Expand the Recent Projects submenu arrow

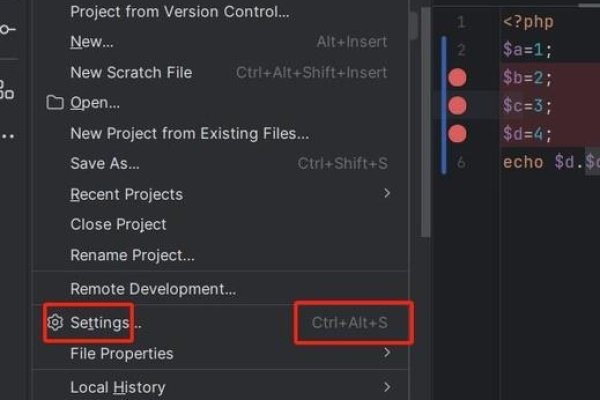[387, 193]
